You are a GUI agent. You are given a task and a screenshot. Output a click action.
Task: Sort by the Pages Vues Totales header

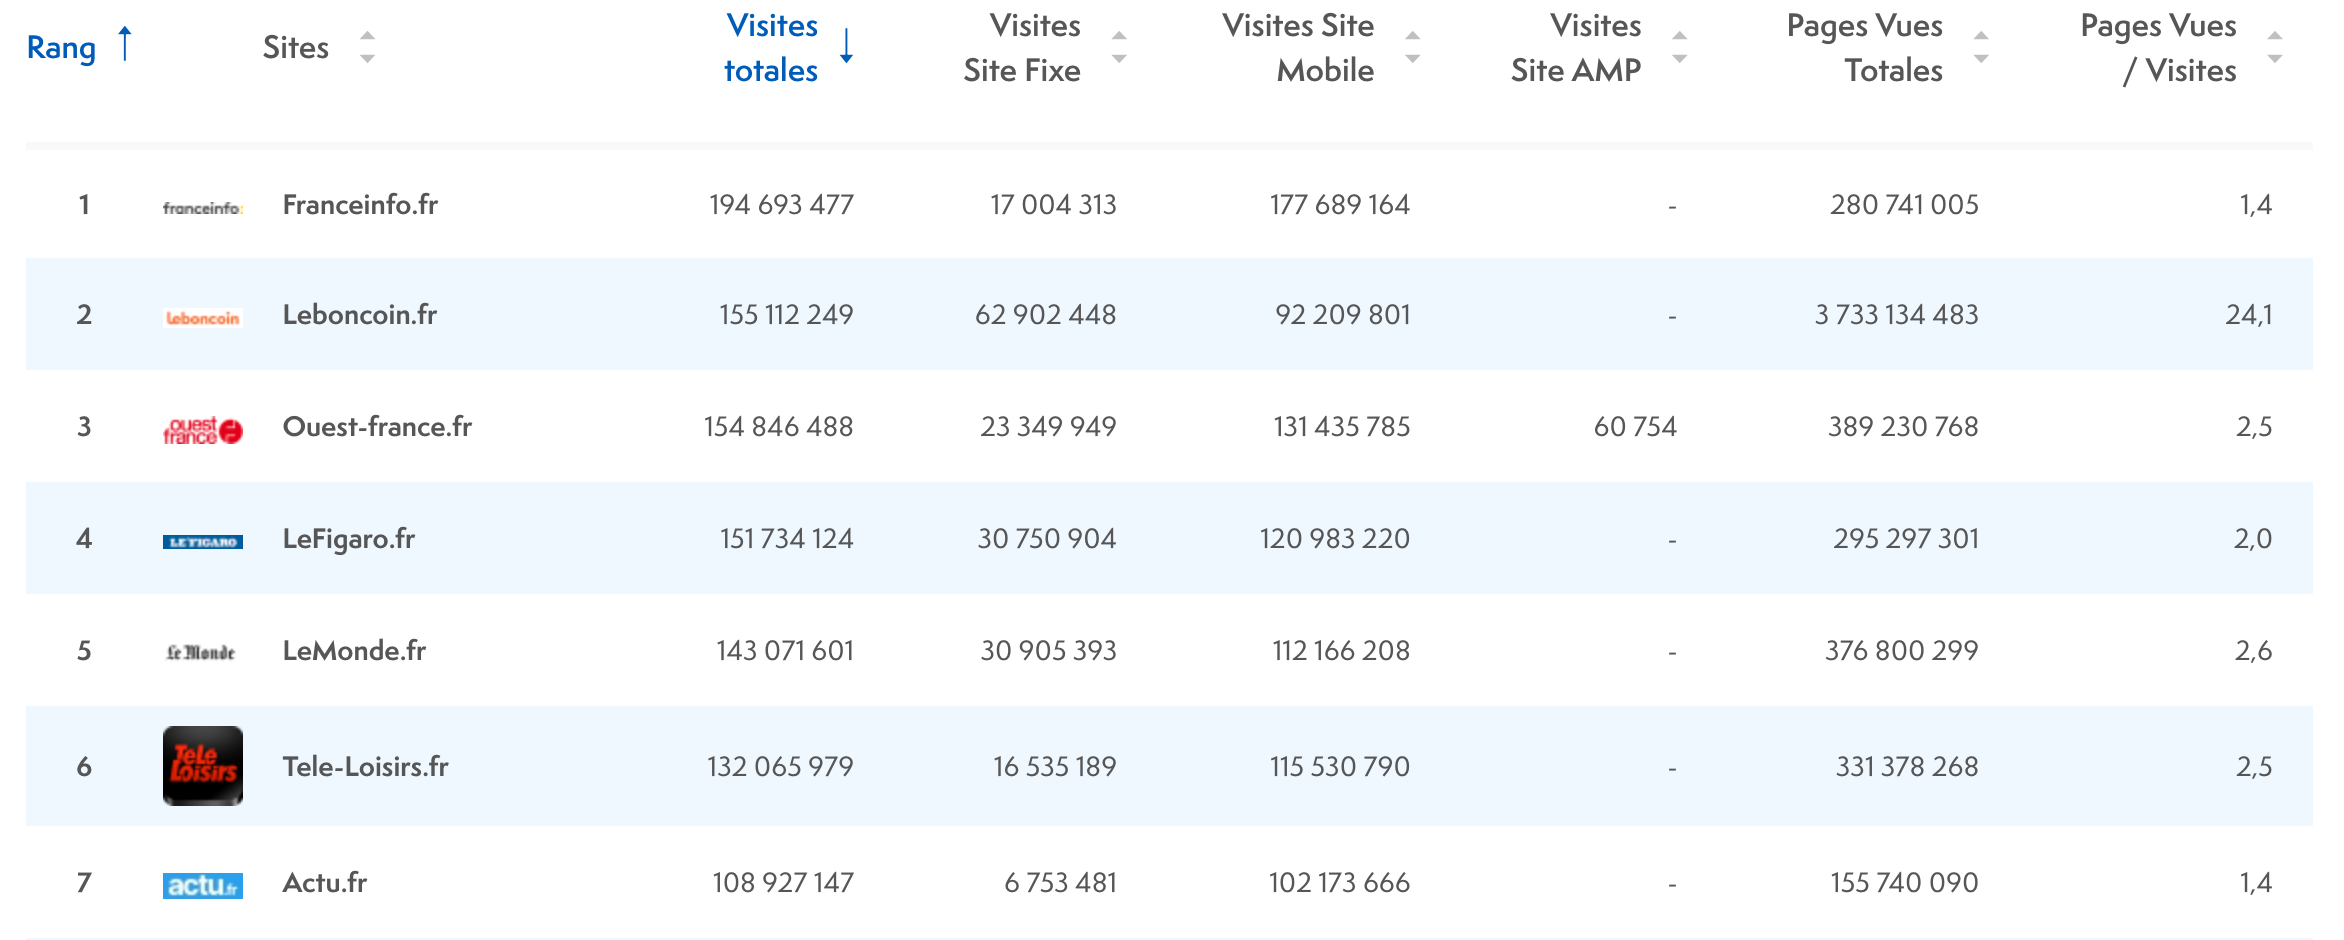tap(1864, 47)
